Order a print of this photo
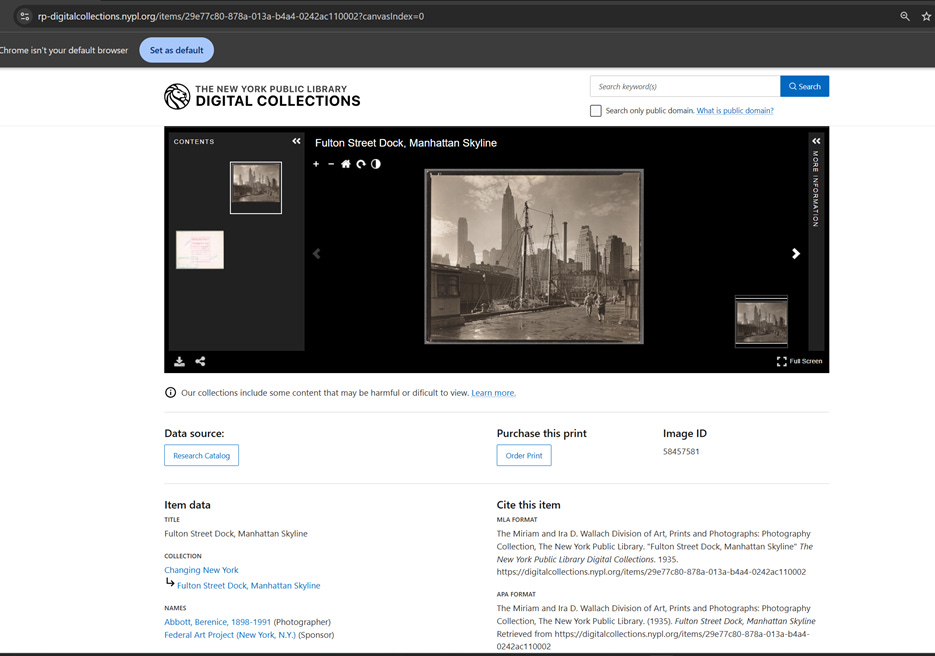Image resolution: width=935 pixels, height=656 pixels. [x=524, y=455]
